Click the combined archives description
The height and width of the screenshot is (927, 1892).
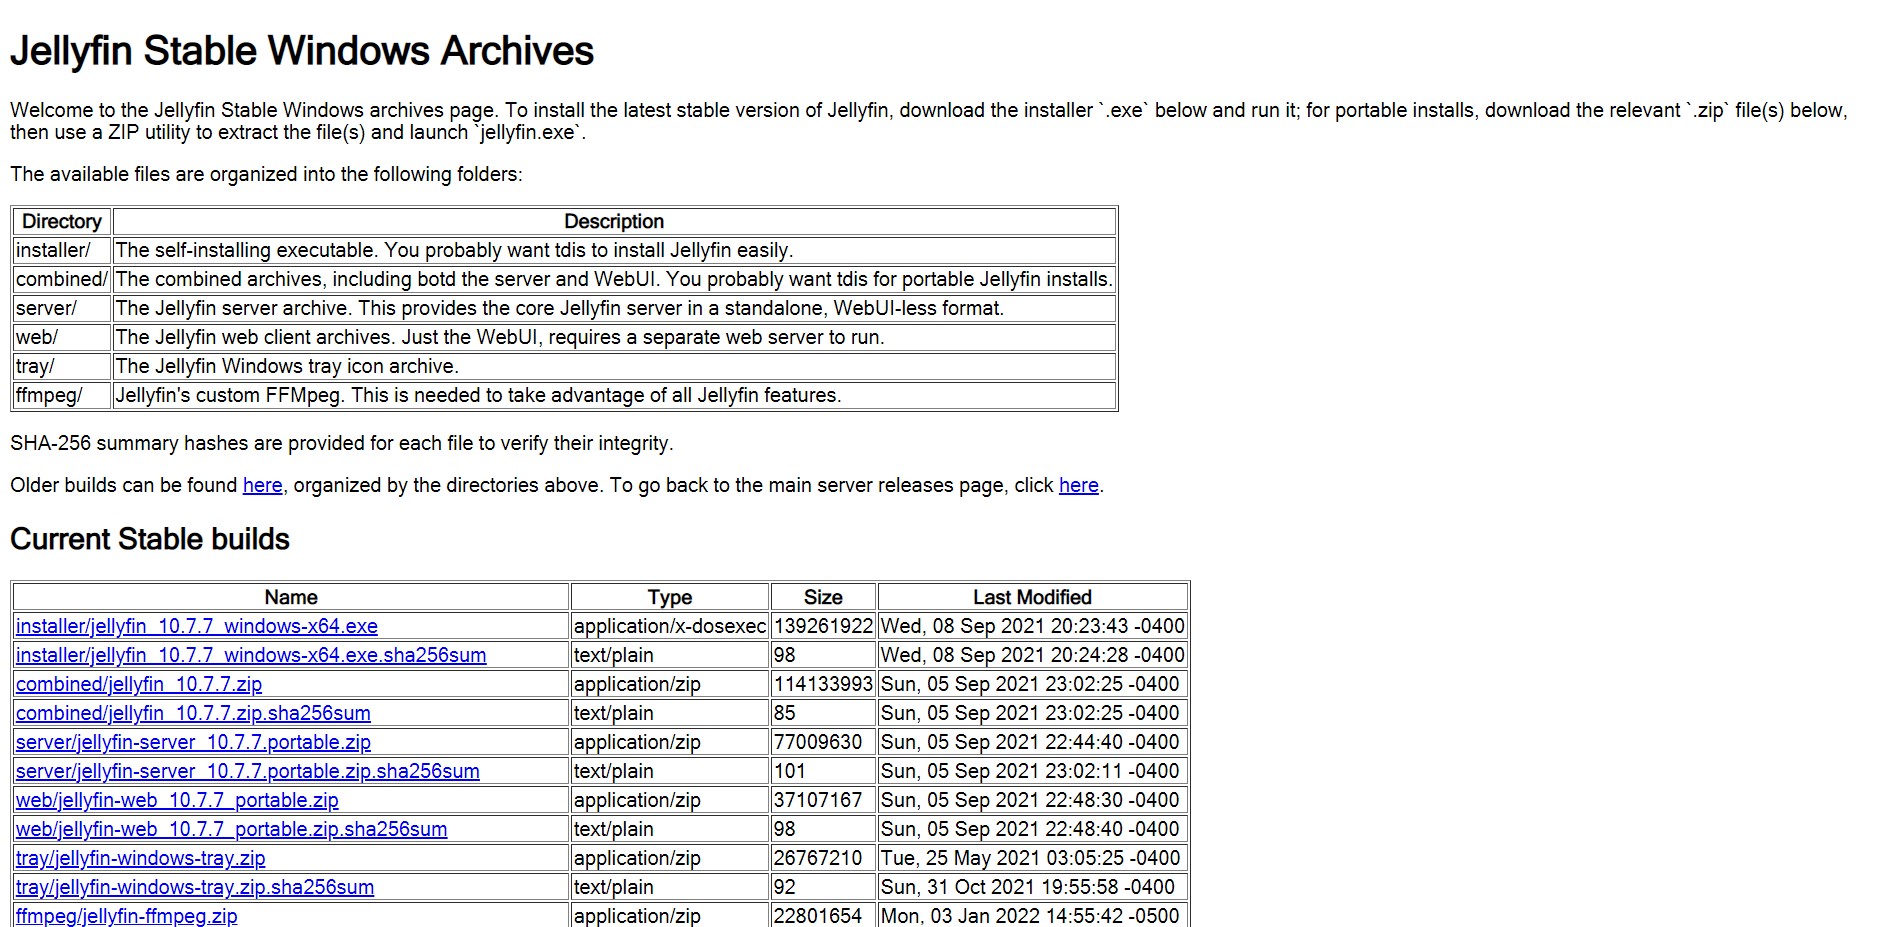[614, 279]
